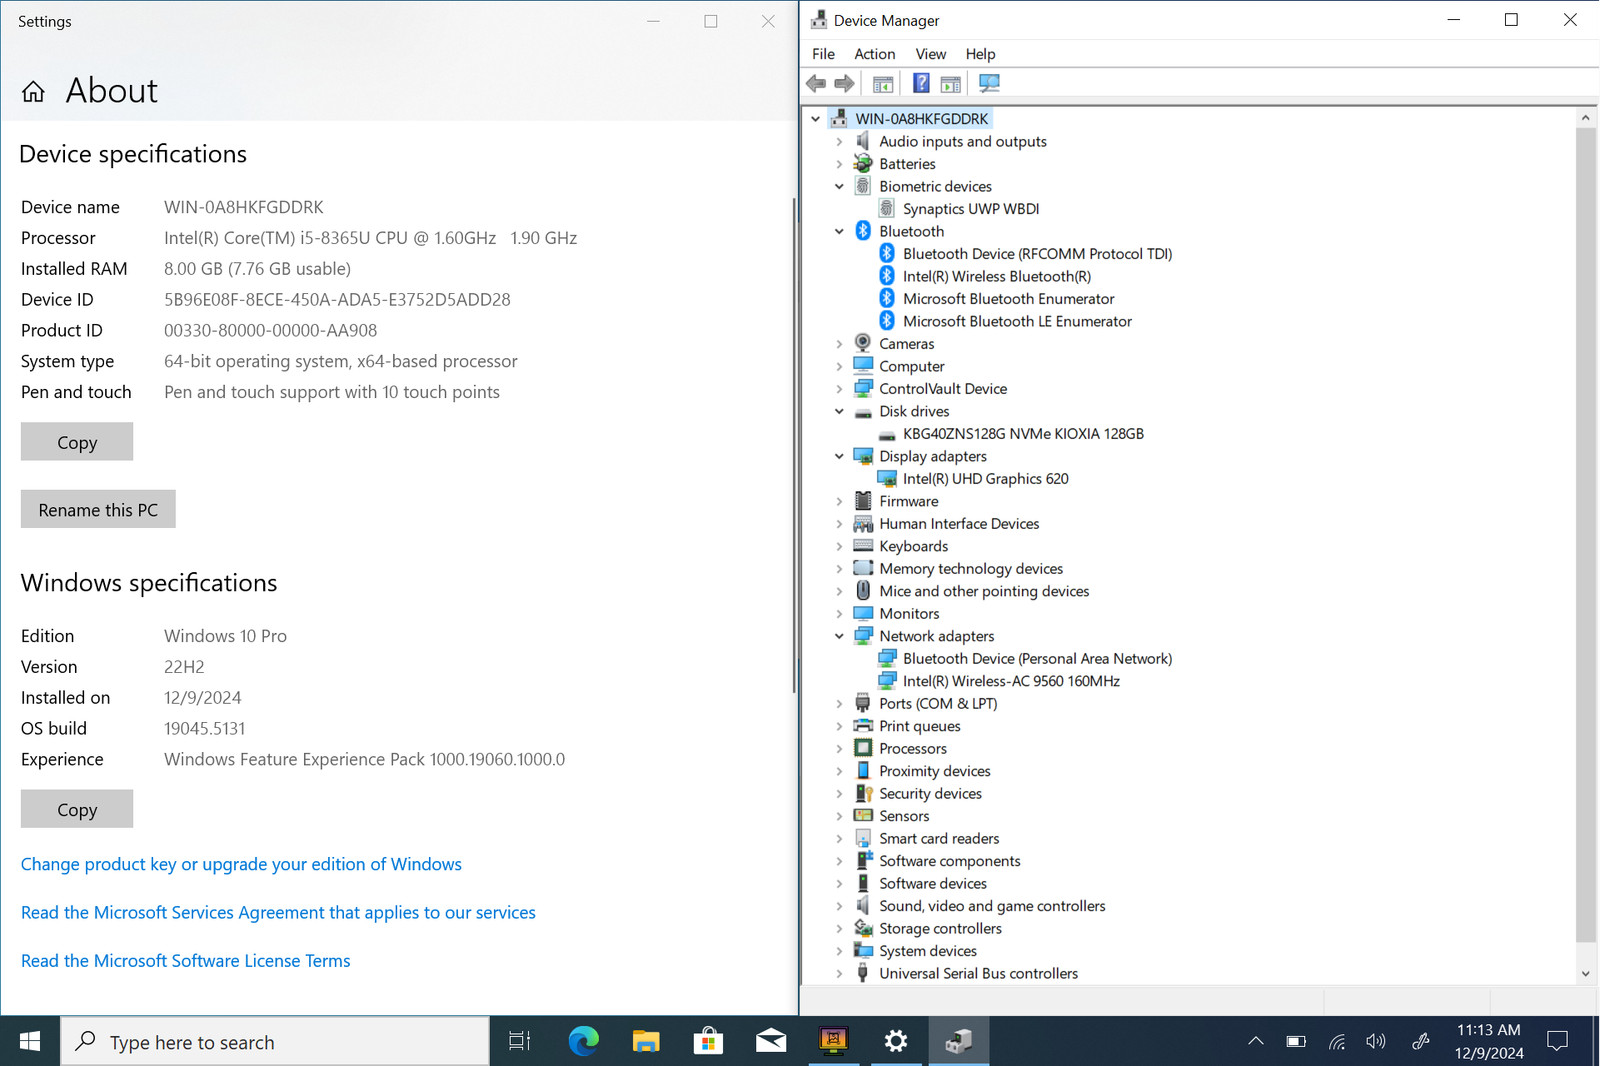
Task: Collapse the Disk drives category
Action: [x=840, y=412]
